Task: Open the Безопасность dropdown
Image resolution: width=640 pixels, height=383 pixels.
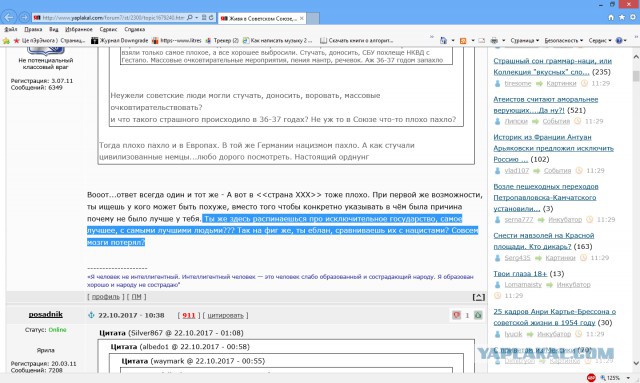Action: [564, 40]
